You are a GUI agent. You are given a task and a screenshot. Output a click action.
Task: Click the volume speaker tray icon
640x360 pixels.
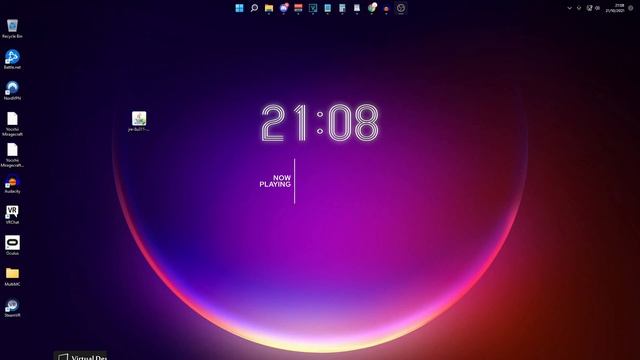pos(598,8)
